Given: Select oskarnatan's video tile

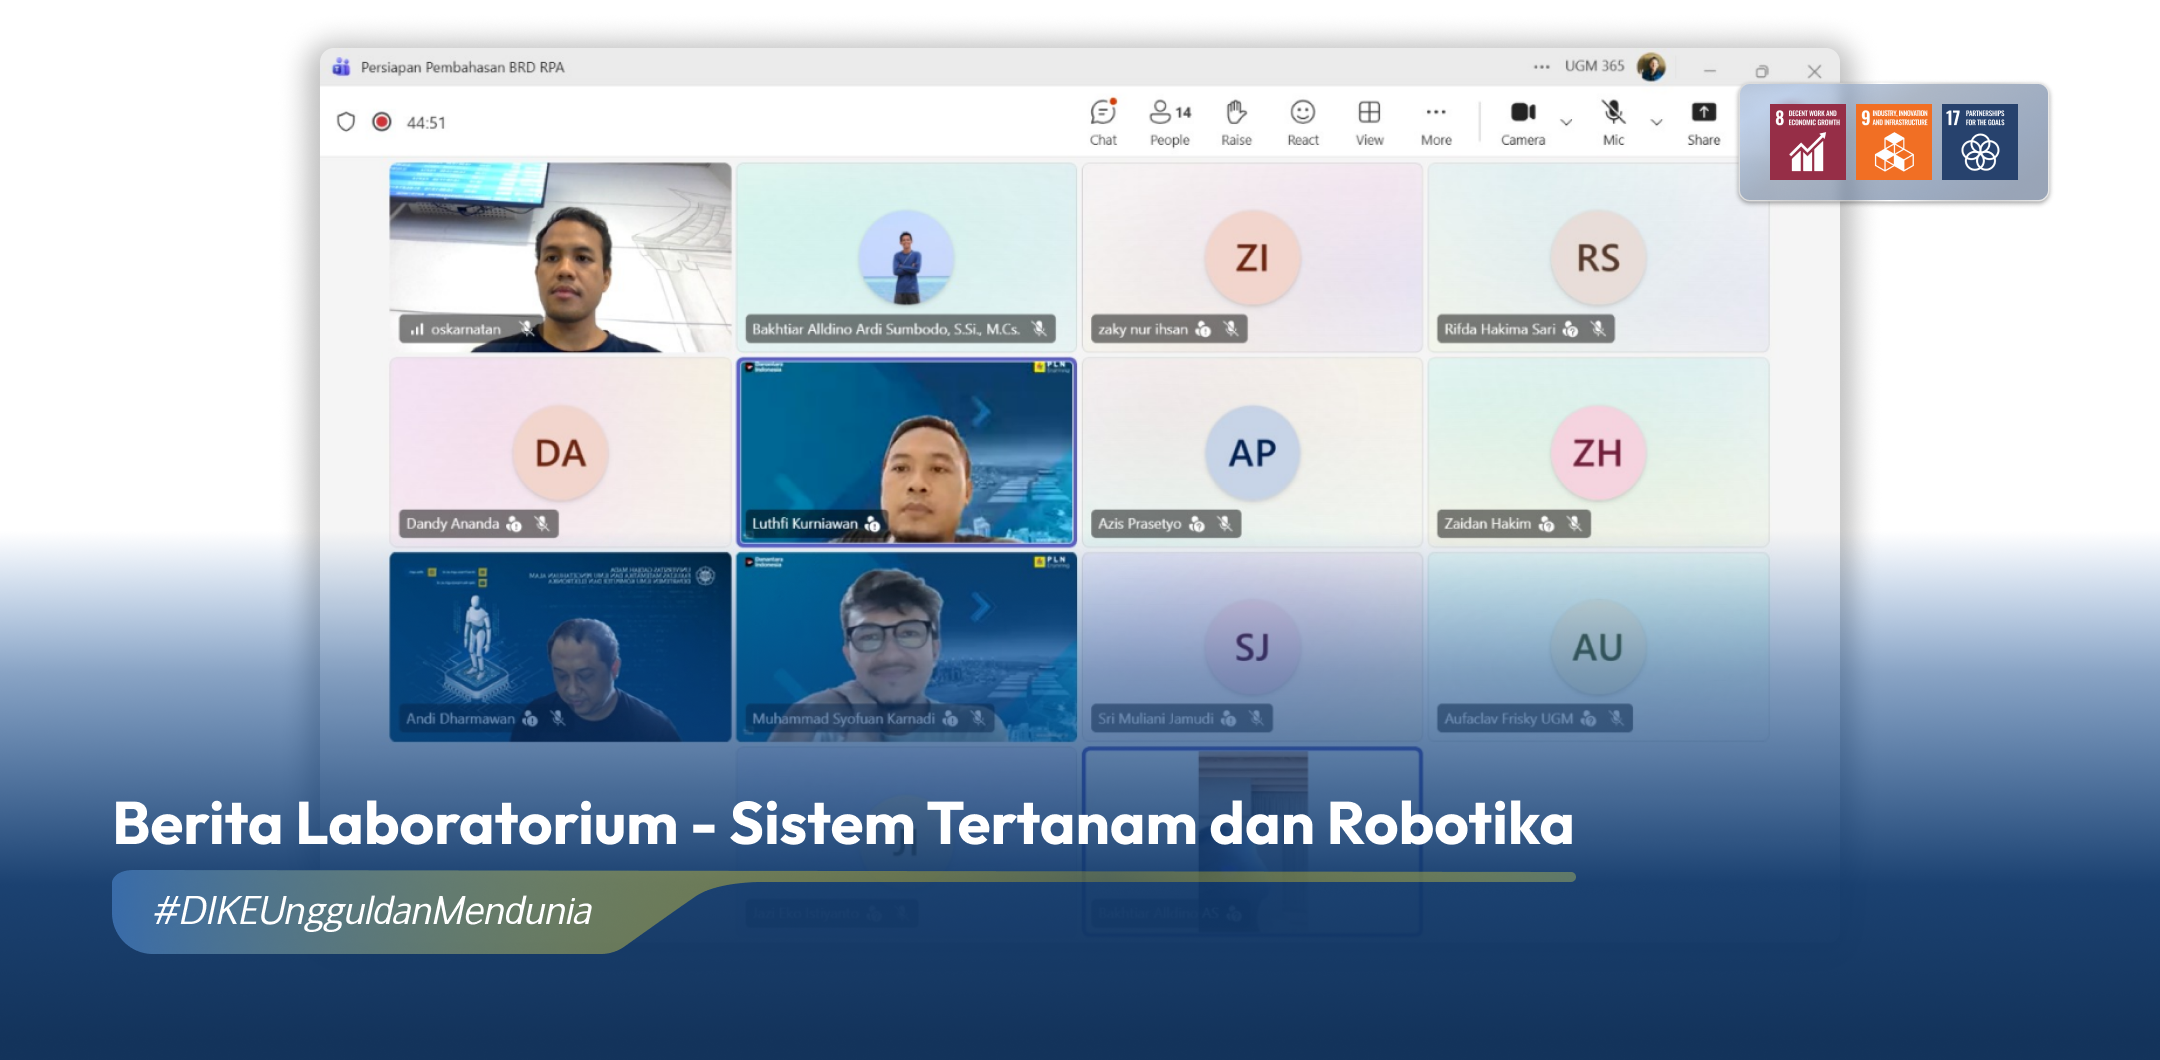Looking at the screenshot, I should (x=560, y=257).
